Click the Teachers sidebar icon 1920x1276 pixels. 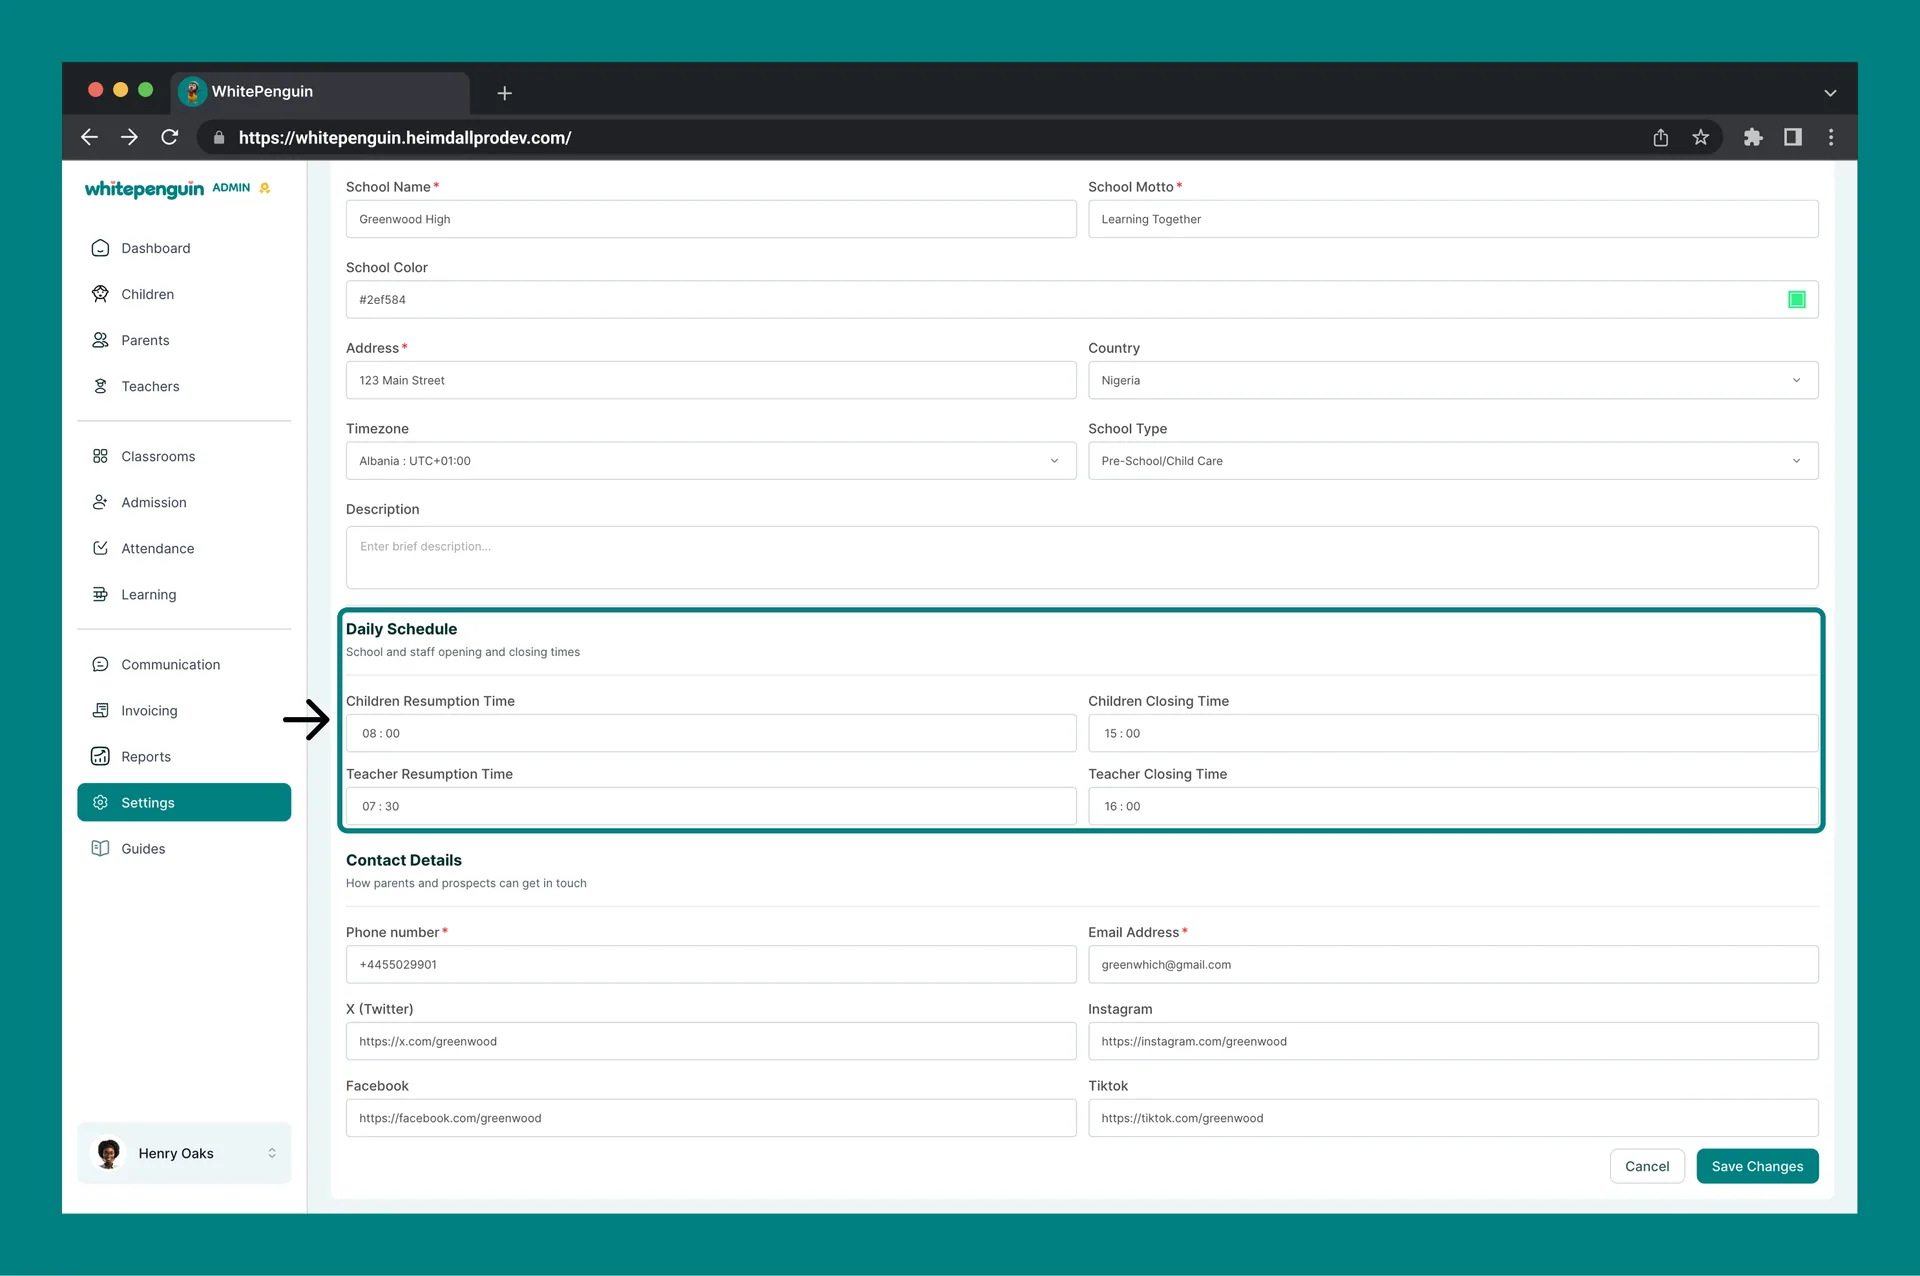100,386
